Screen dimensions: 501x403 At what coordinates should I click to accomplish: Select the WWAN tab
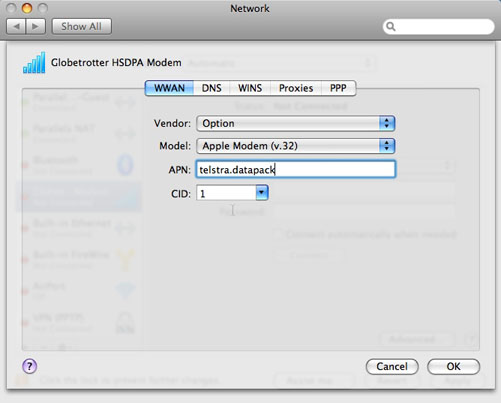coord(169,88)
